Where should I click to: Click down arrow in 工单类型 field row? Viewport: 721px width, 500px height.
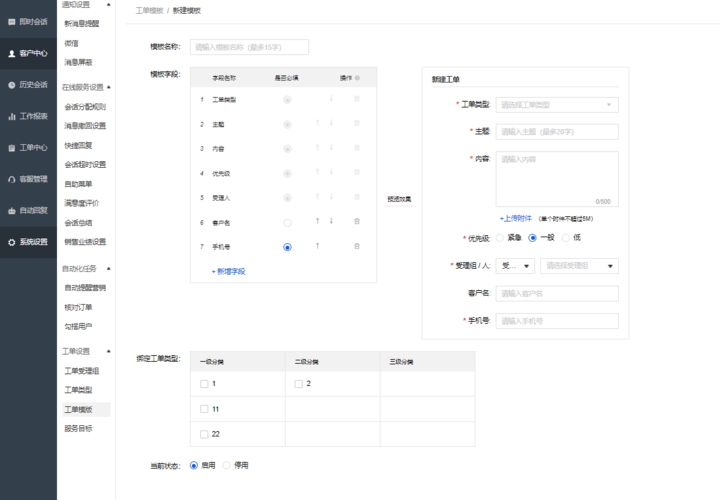tap(331, 98)
